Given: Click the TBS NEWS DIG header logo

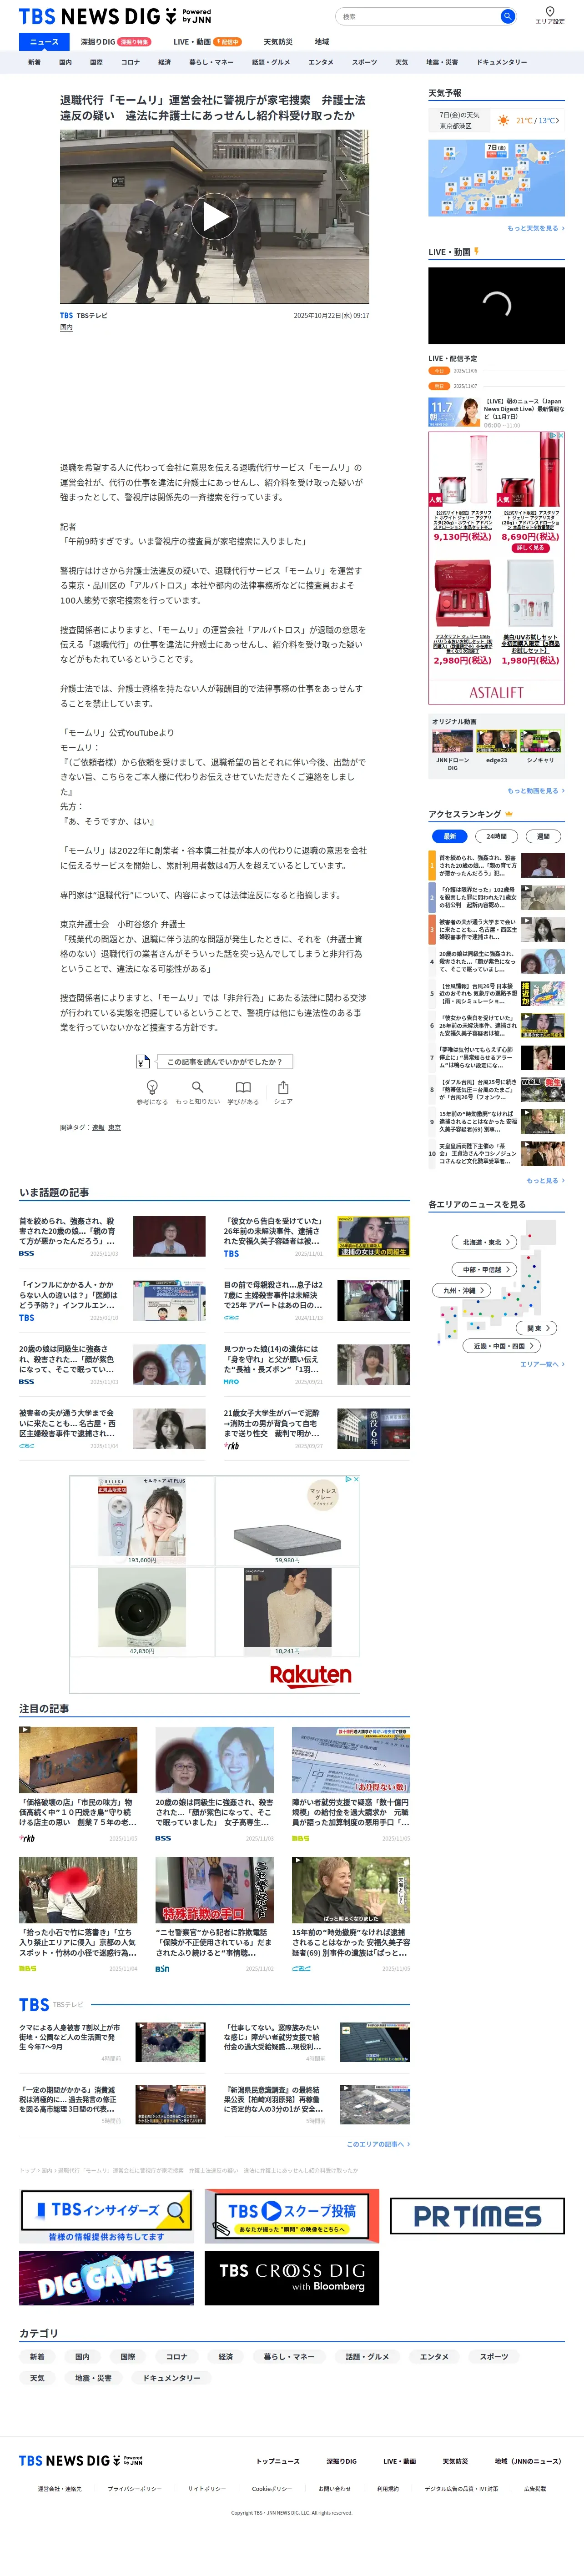Looking at the screenshot, I should 115,16.
